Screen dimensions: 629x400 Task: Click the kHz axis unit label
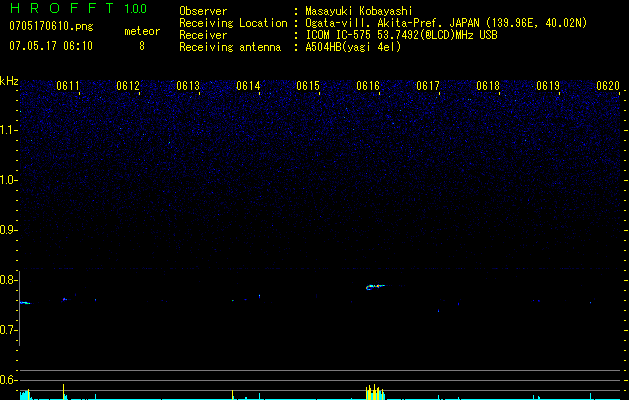9,81
